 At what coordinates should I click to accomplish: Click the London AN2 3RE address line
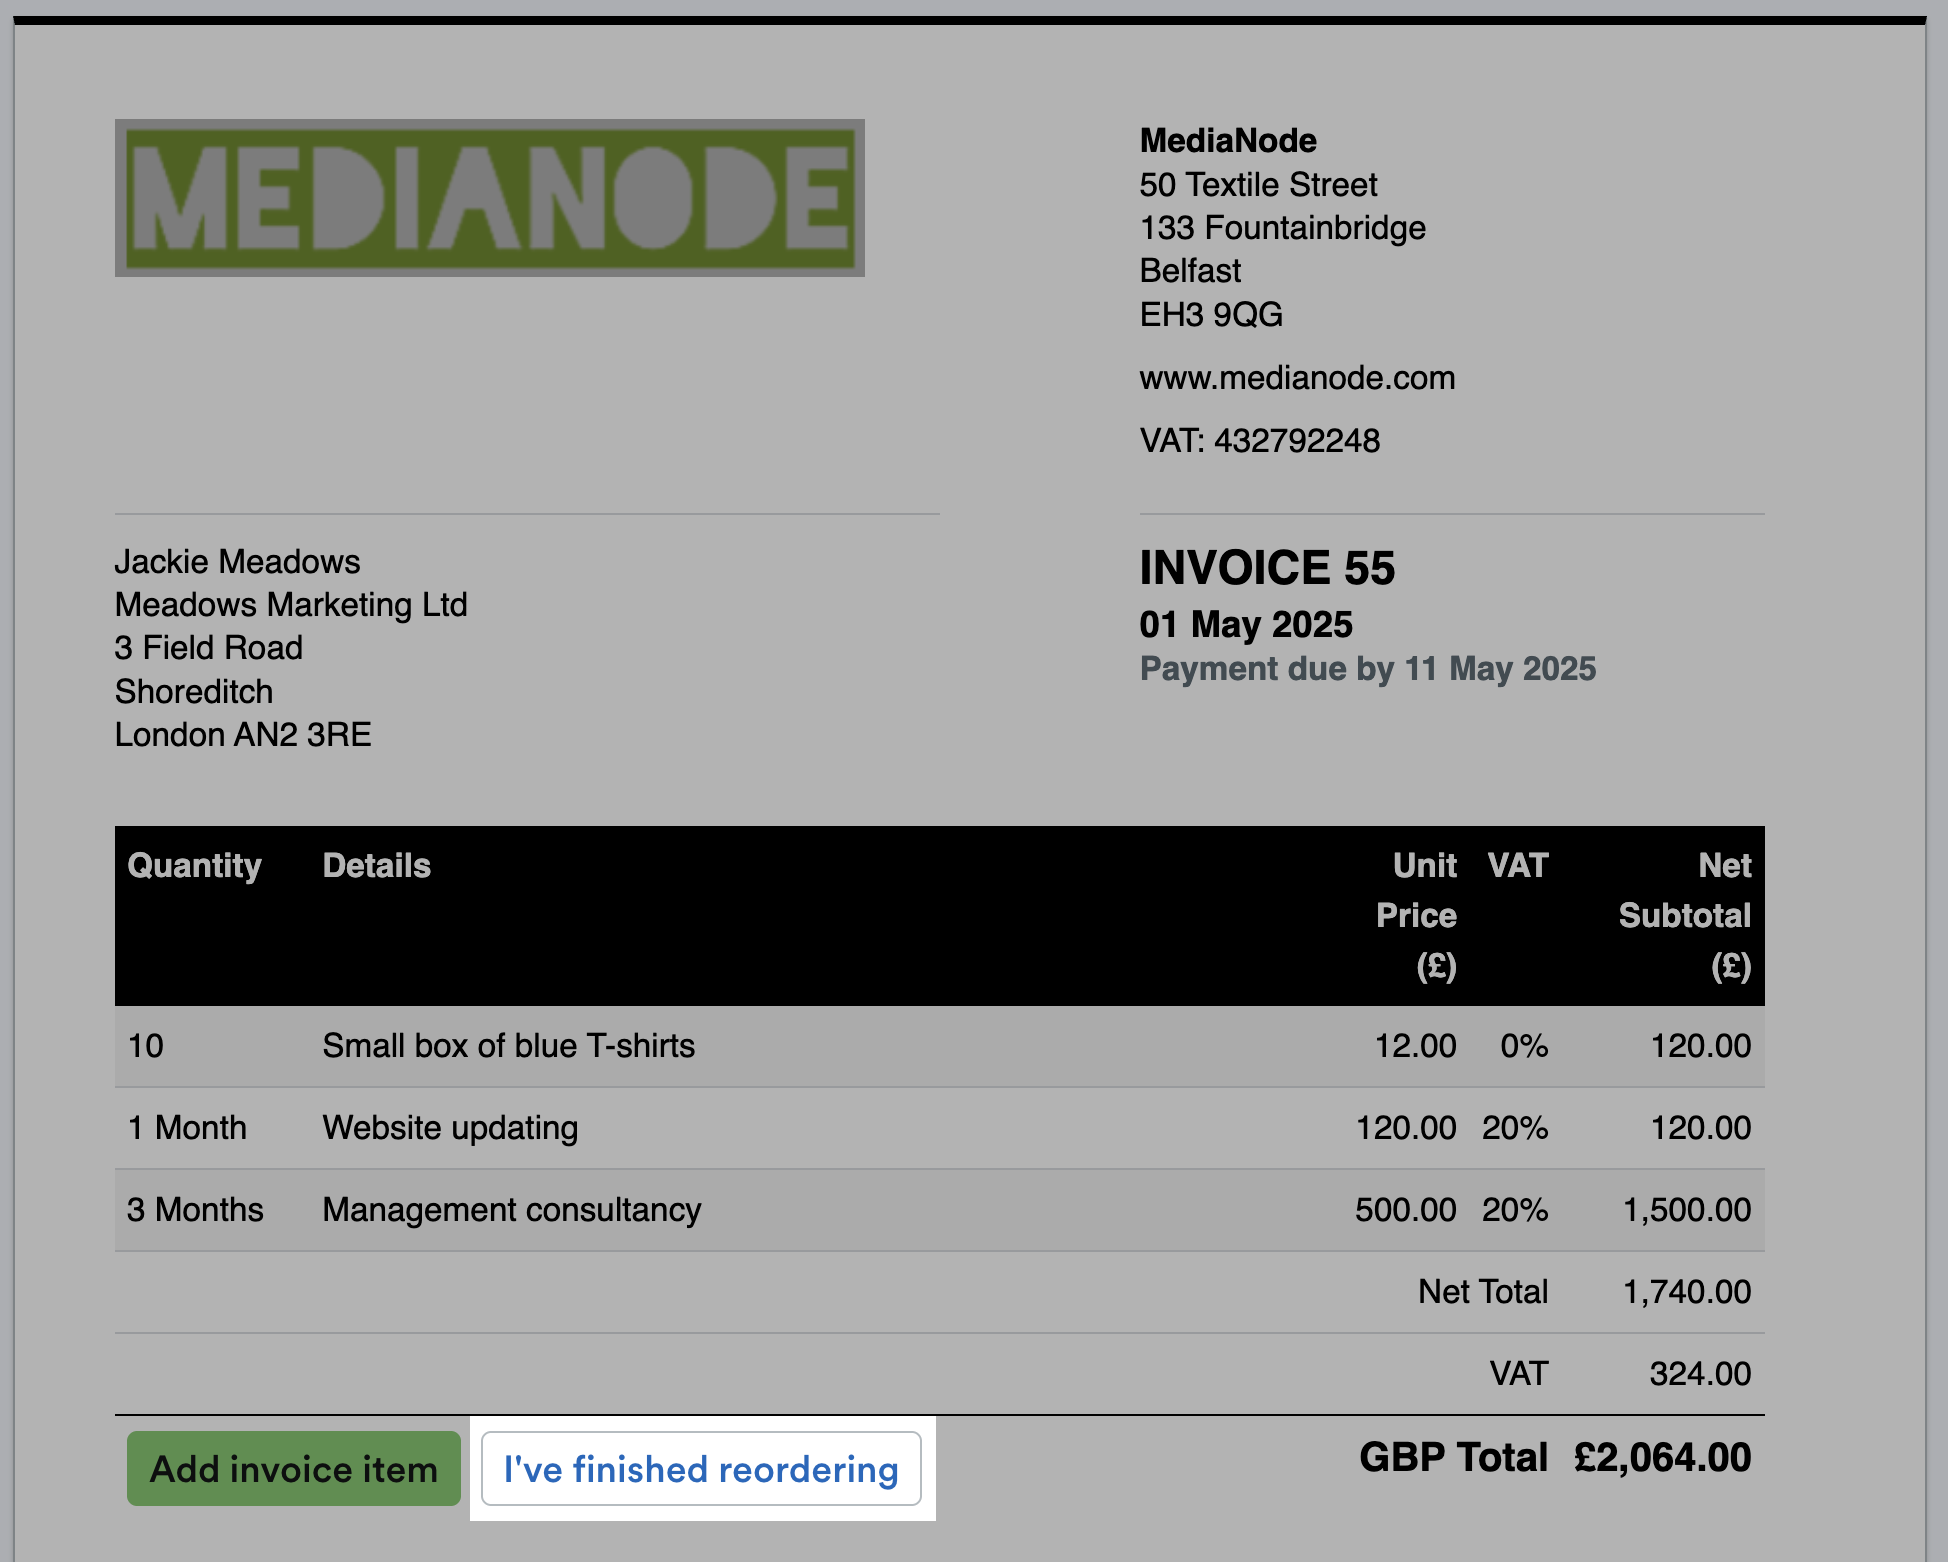pos(243,735)
